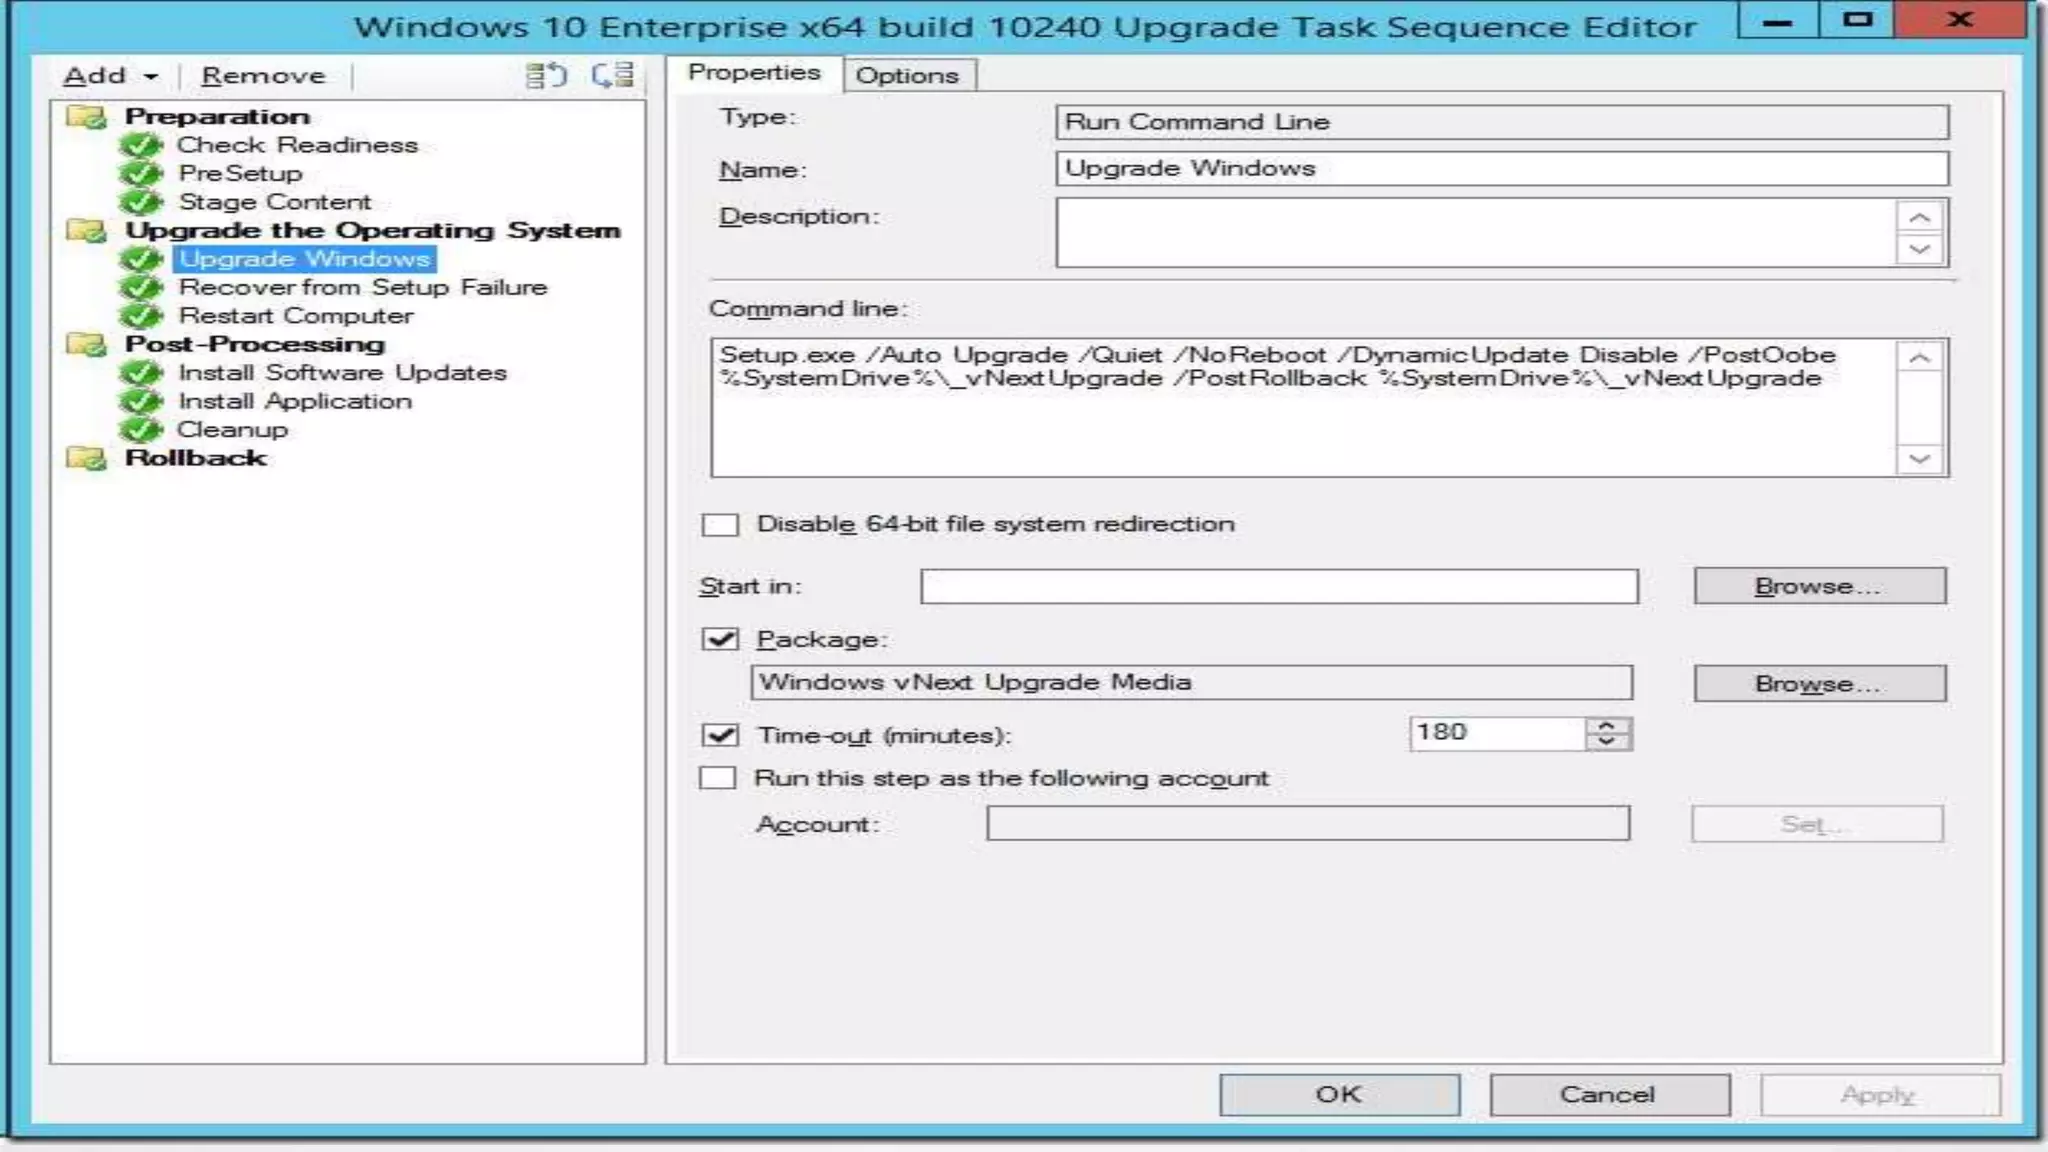Click the Install Application green check icon
This screenshot has width=2048, height=1152.
141,402
